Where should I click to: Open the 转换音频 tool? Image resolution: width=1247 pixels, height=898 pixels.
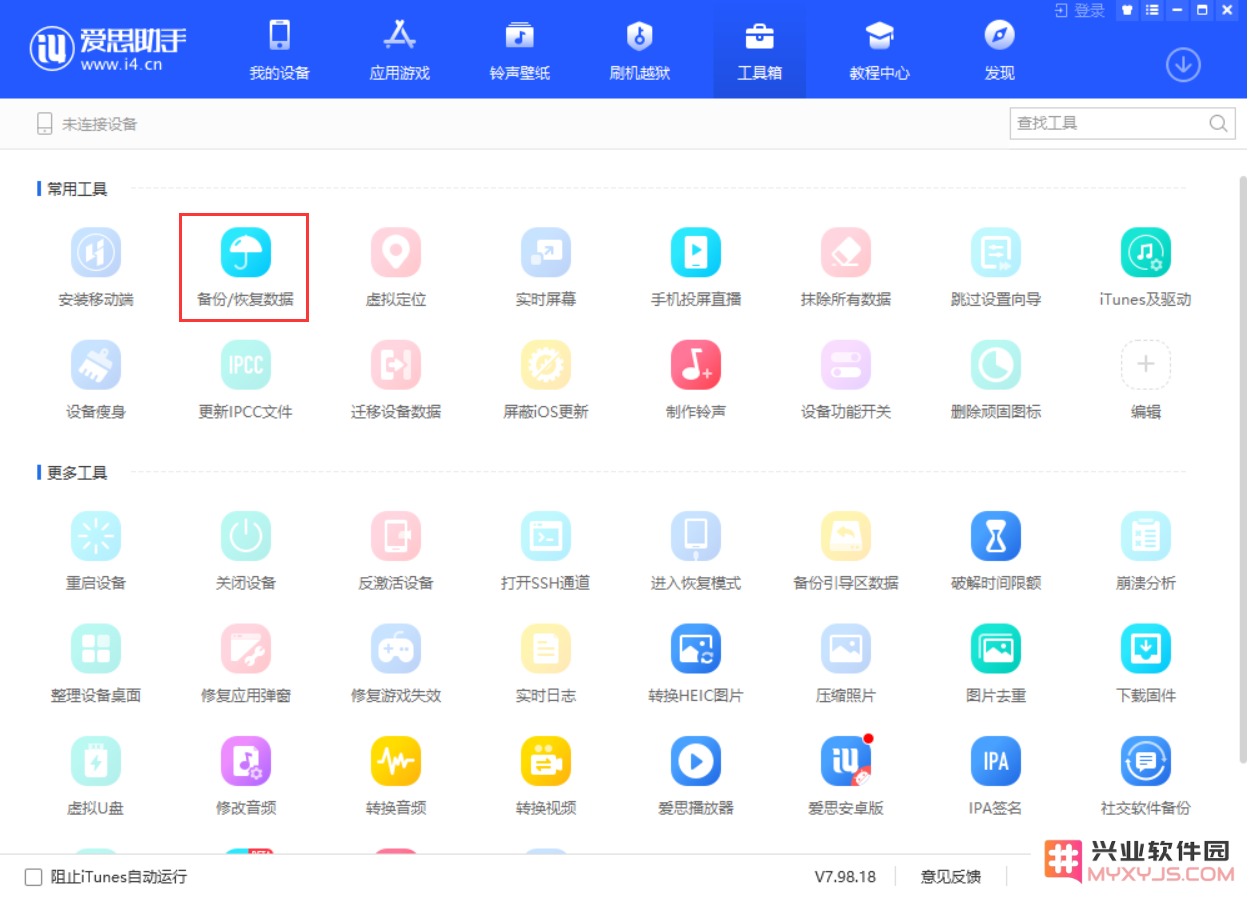click(396, 775)
